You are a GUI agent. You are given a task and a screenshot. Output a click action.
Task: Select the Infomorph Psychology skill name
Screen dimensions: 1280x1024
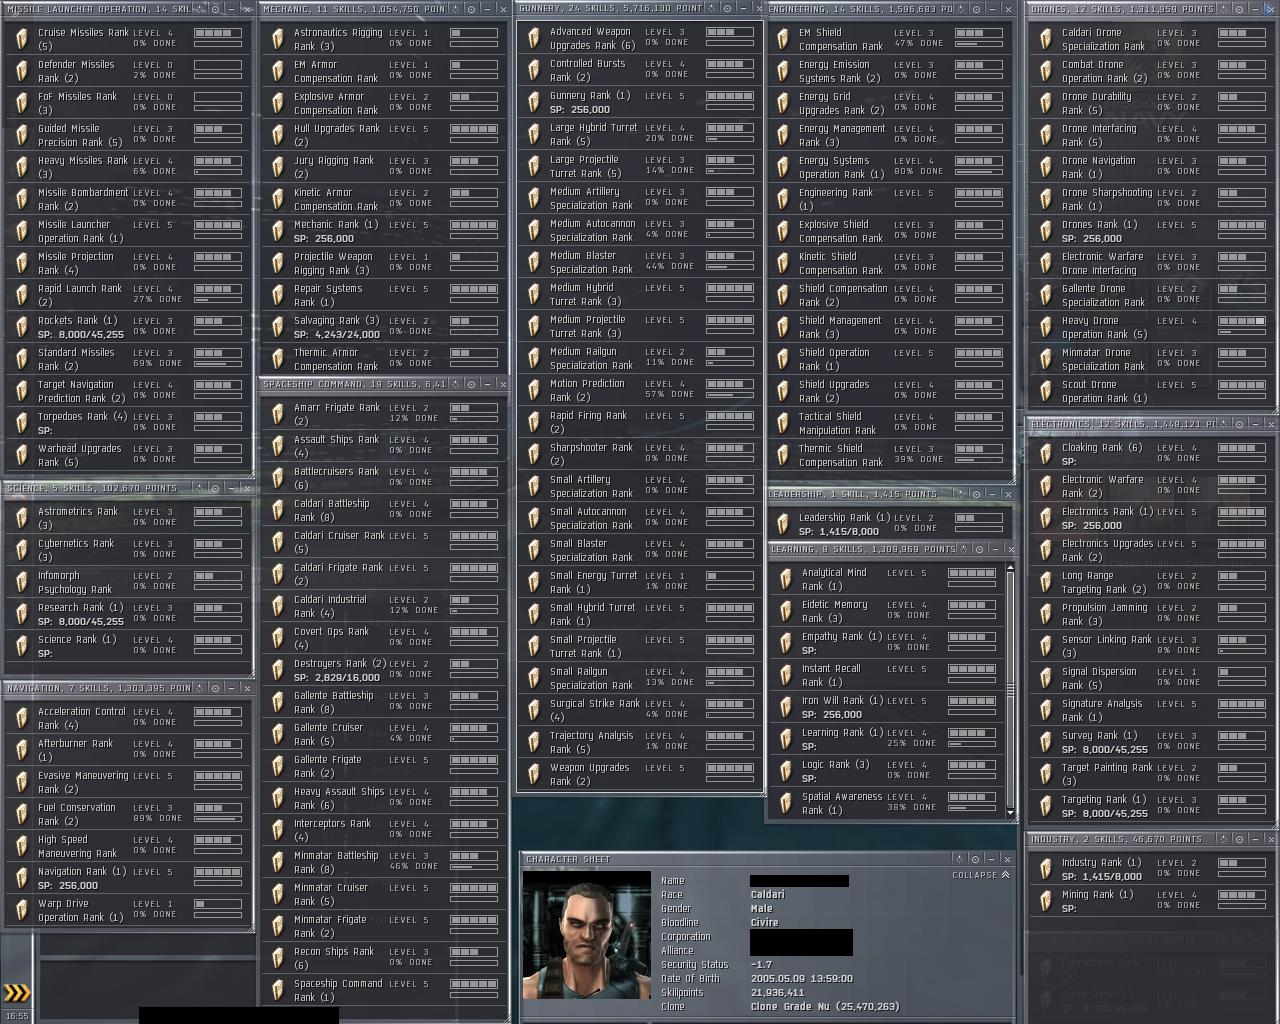[x=75, y=582]
